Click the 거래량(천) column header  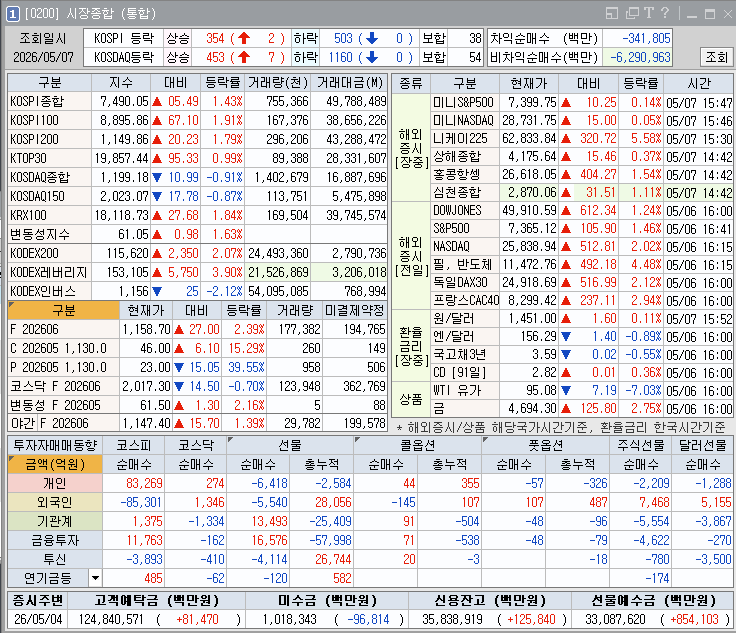278,83
